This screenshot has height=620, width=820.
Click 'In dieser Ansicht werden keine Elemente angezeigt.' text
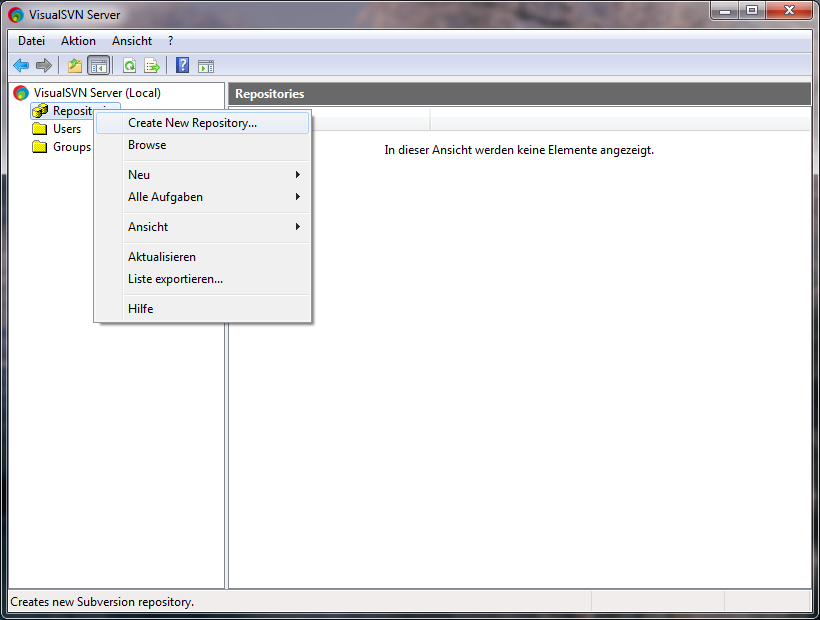tap(519, 150)
